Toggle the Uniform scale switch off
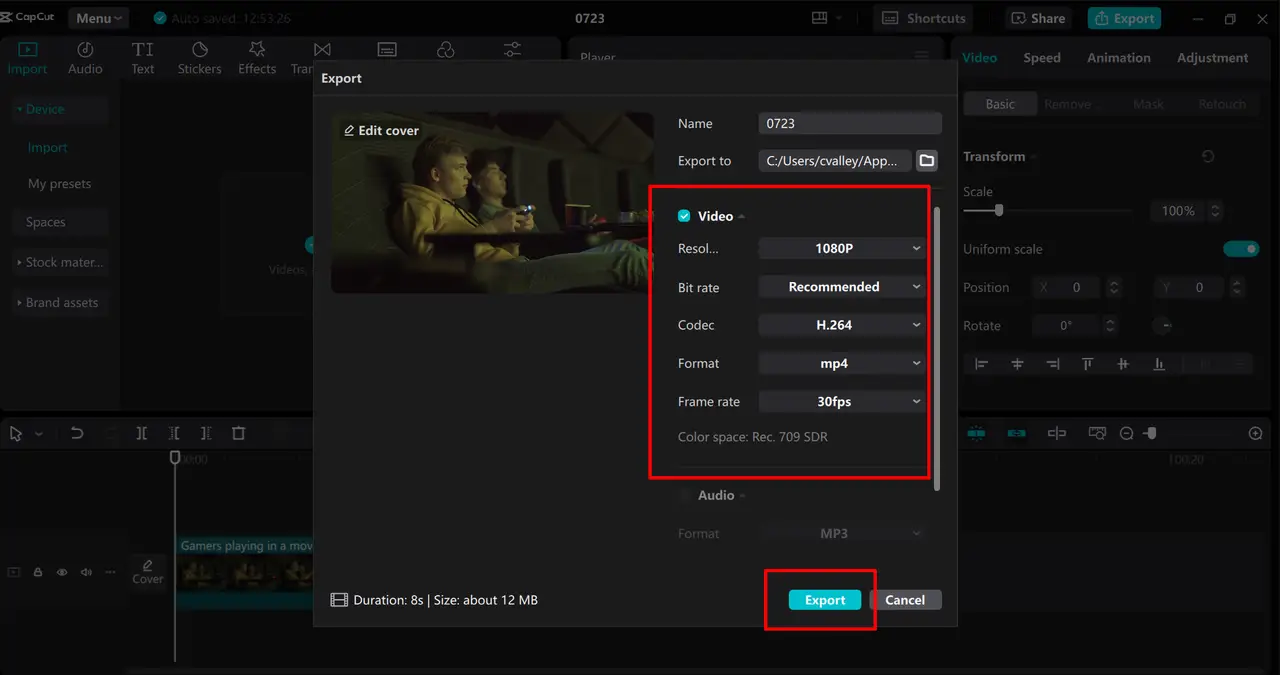 [x=1241, y=249]
